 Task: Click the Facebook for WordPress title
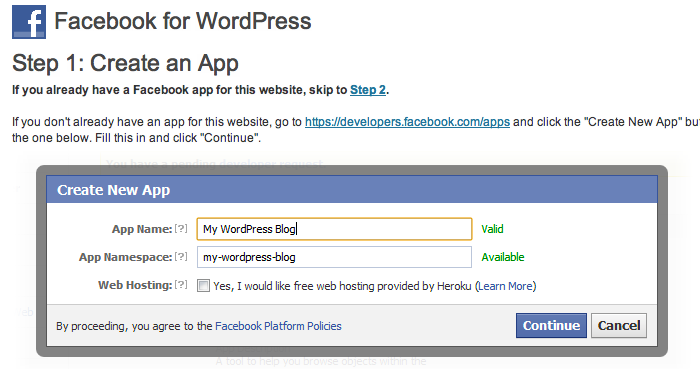point(183,21)
